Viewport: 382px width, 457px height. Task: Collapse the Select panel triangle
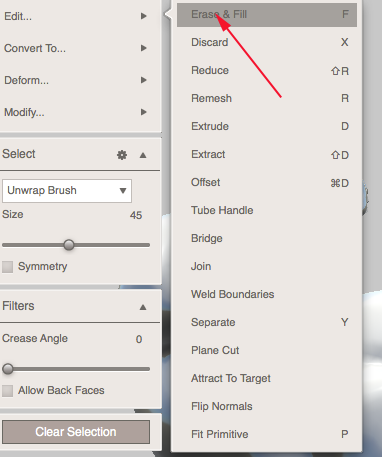[x=143, y=155]
